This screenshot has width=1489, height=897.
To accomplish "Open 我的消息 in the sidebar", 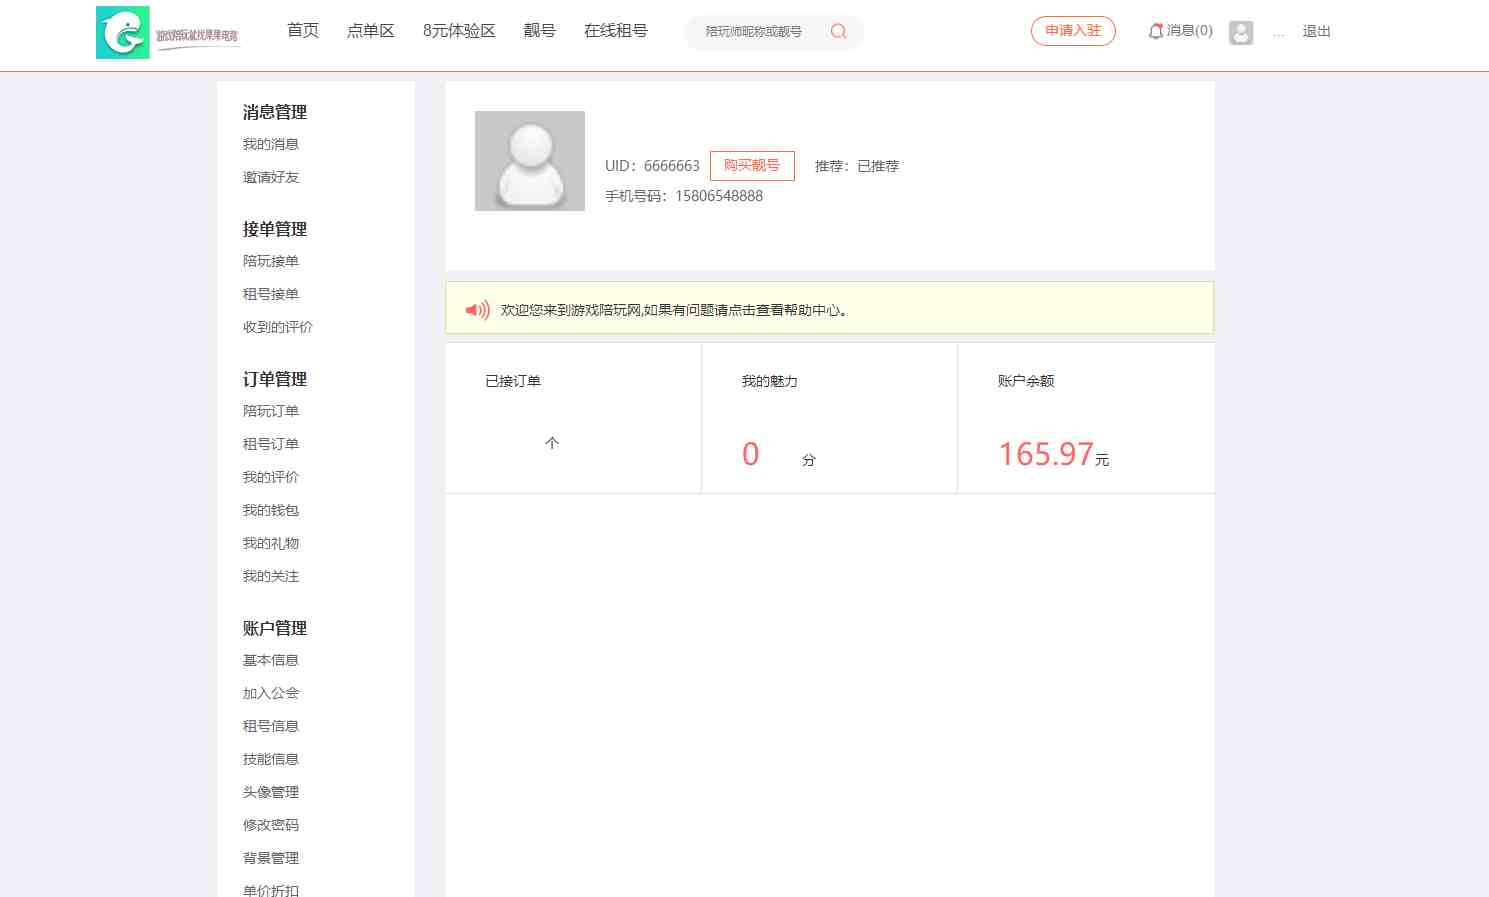I will point(271,145).
